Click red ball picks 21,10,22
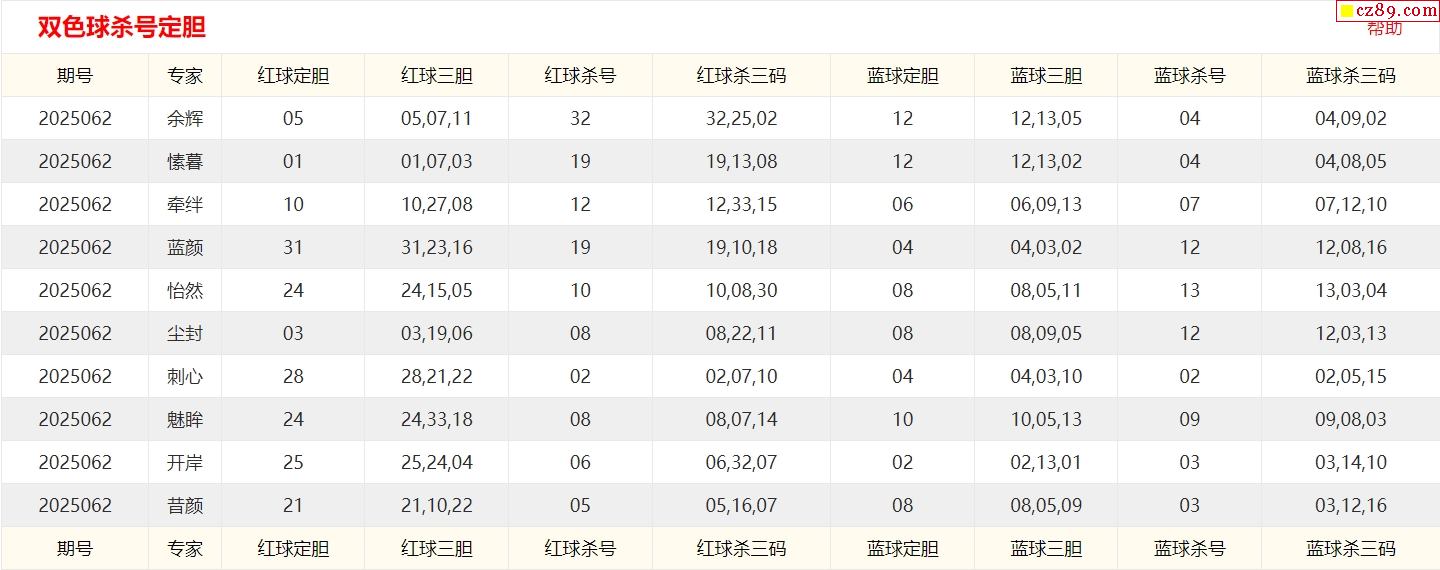The image size is (1440, 570). click(437, 506)
